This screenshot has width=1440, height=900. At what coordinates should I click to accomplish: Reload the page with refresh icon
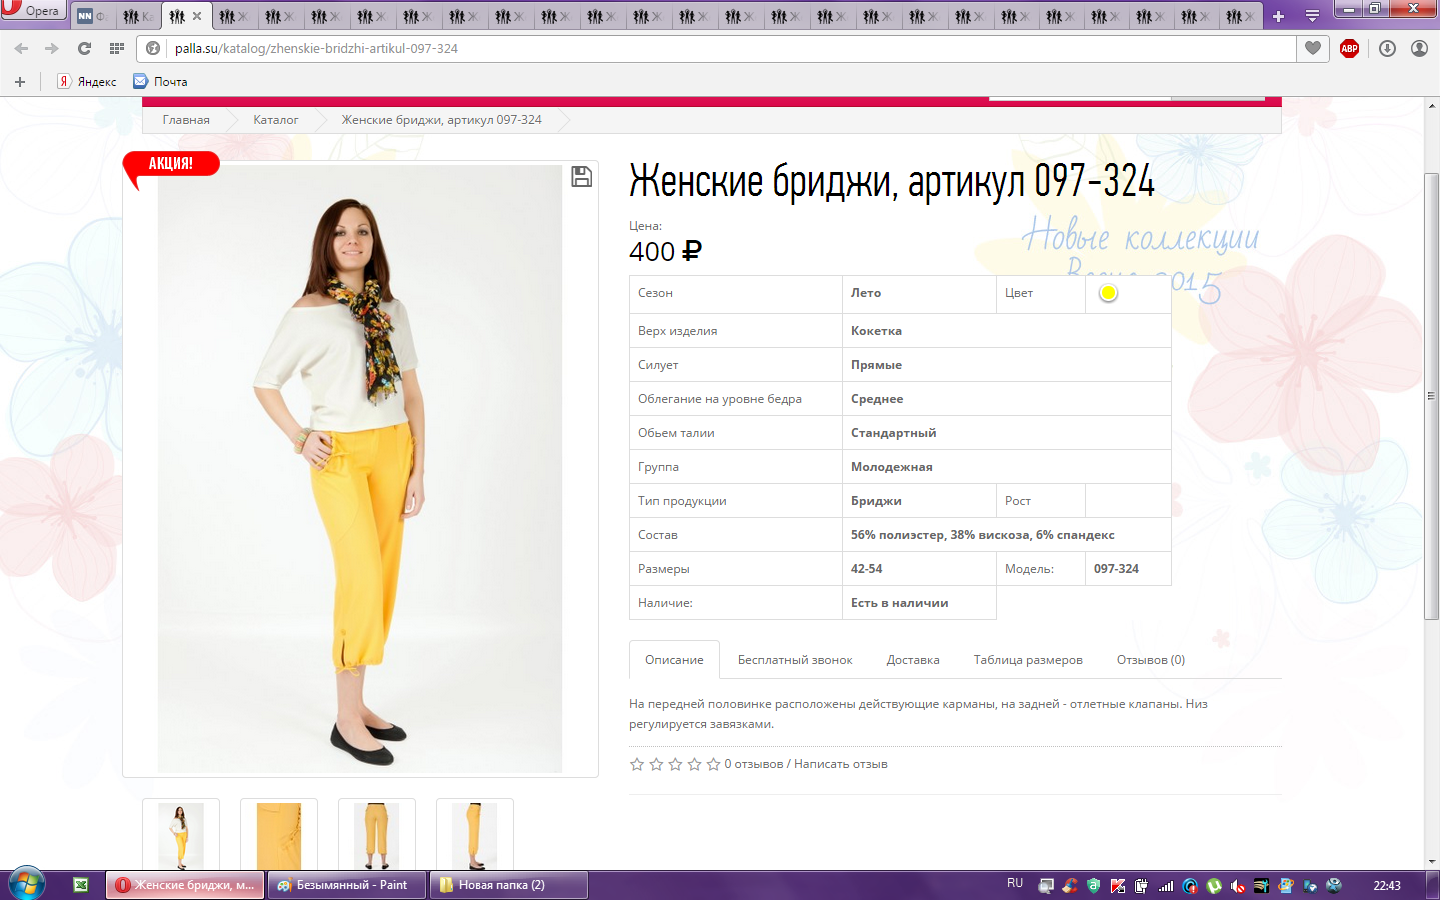85,48
